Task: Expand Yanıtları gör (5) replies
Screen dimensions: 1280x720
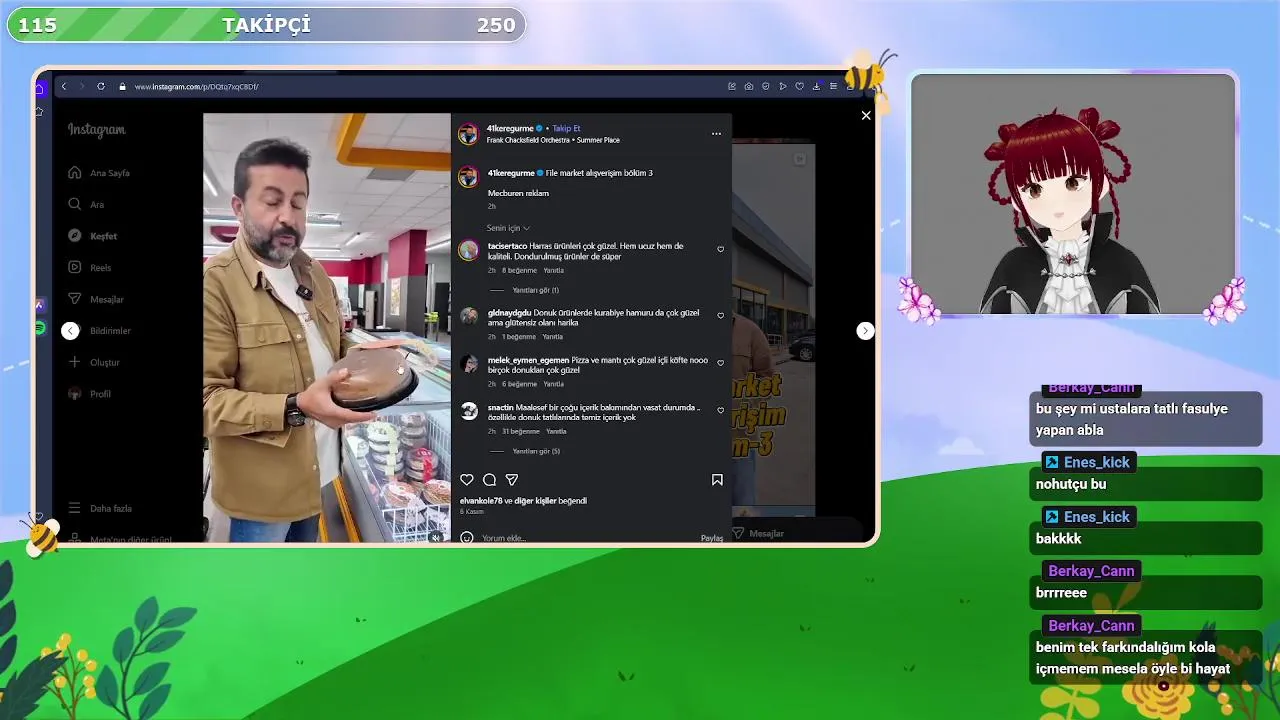Action: 535,451
